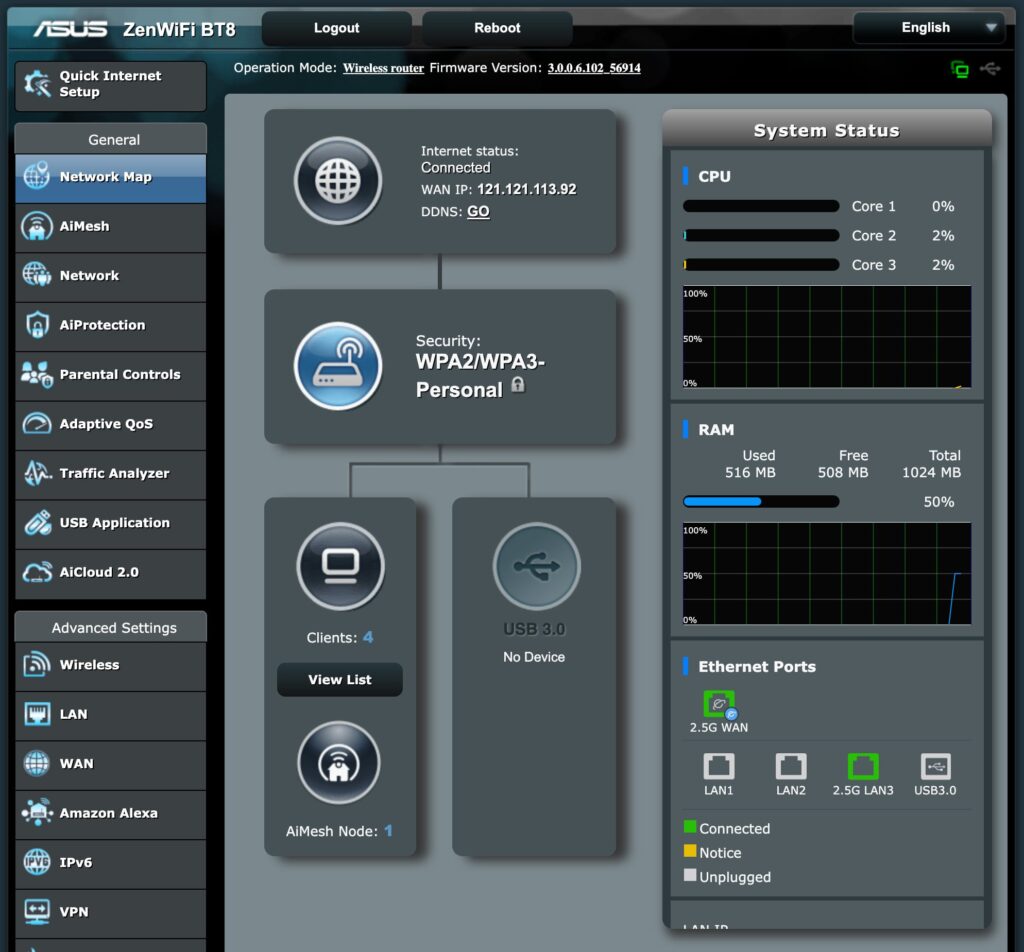The image size is (1024, 952).
Task: Click the wireless router security icon
Action: coord(338,366)
